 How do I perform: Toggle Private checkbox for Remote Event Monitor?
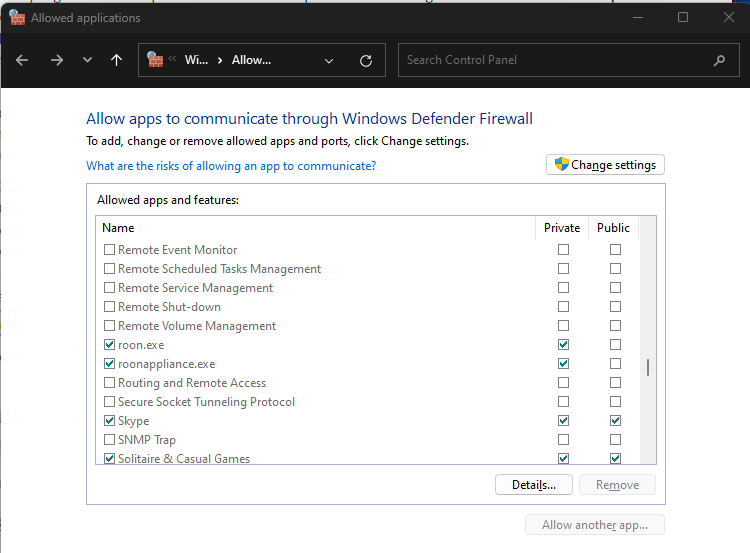(563, 250)
